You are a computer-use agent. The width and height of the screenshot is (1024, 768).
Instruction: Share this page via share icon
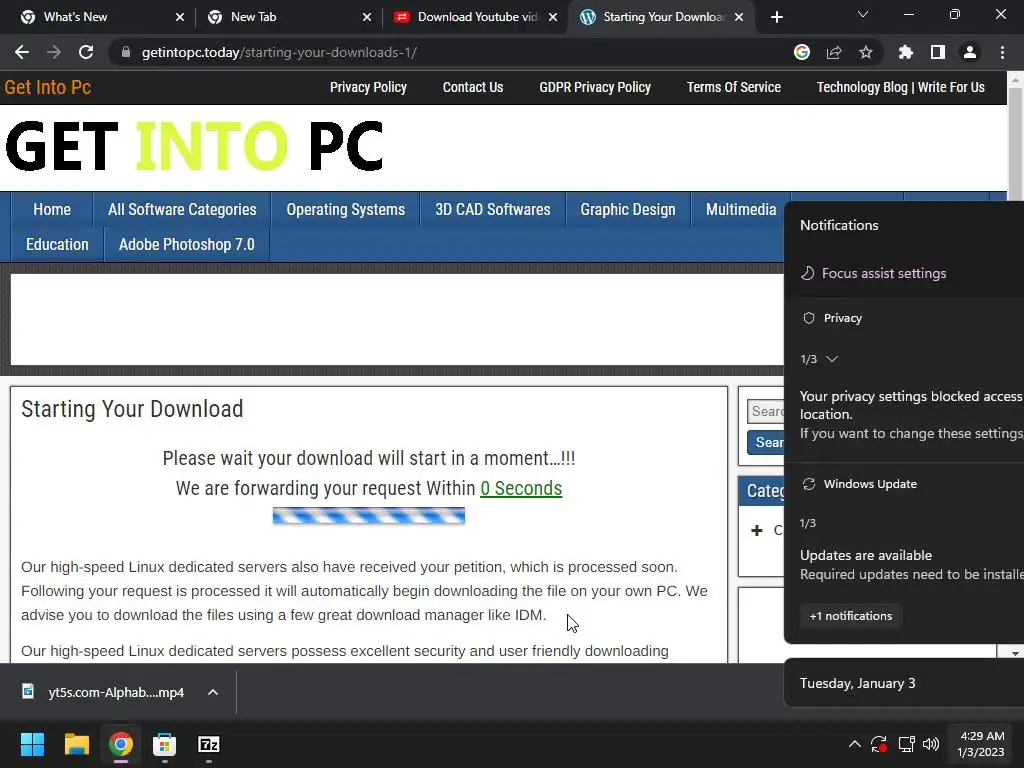pyautogui.click(x=834, y=52)
